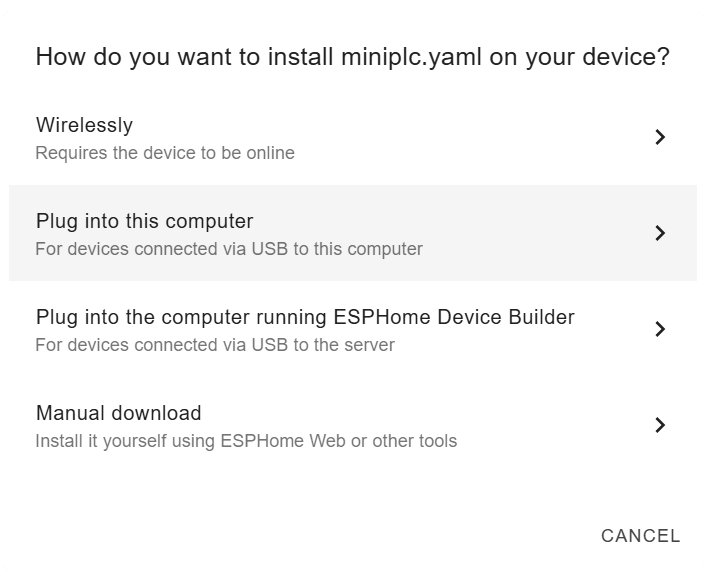Pick the Manual download option

353,425
